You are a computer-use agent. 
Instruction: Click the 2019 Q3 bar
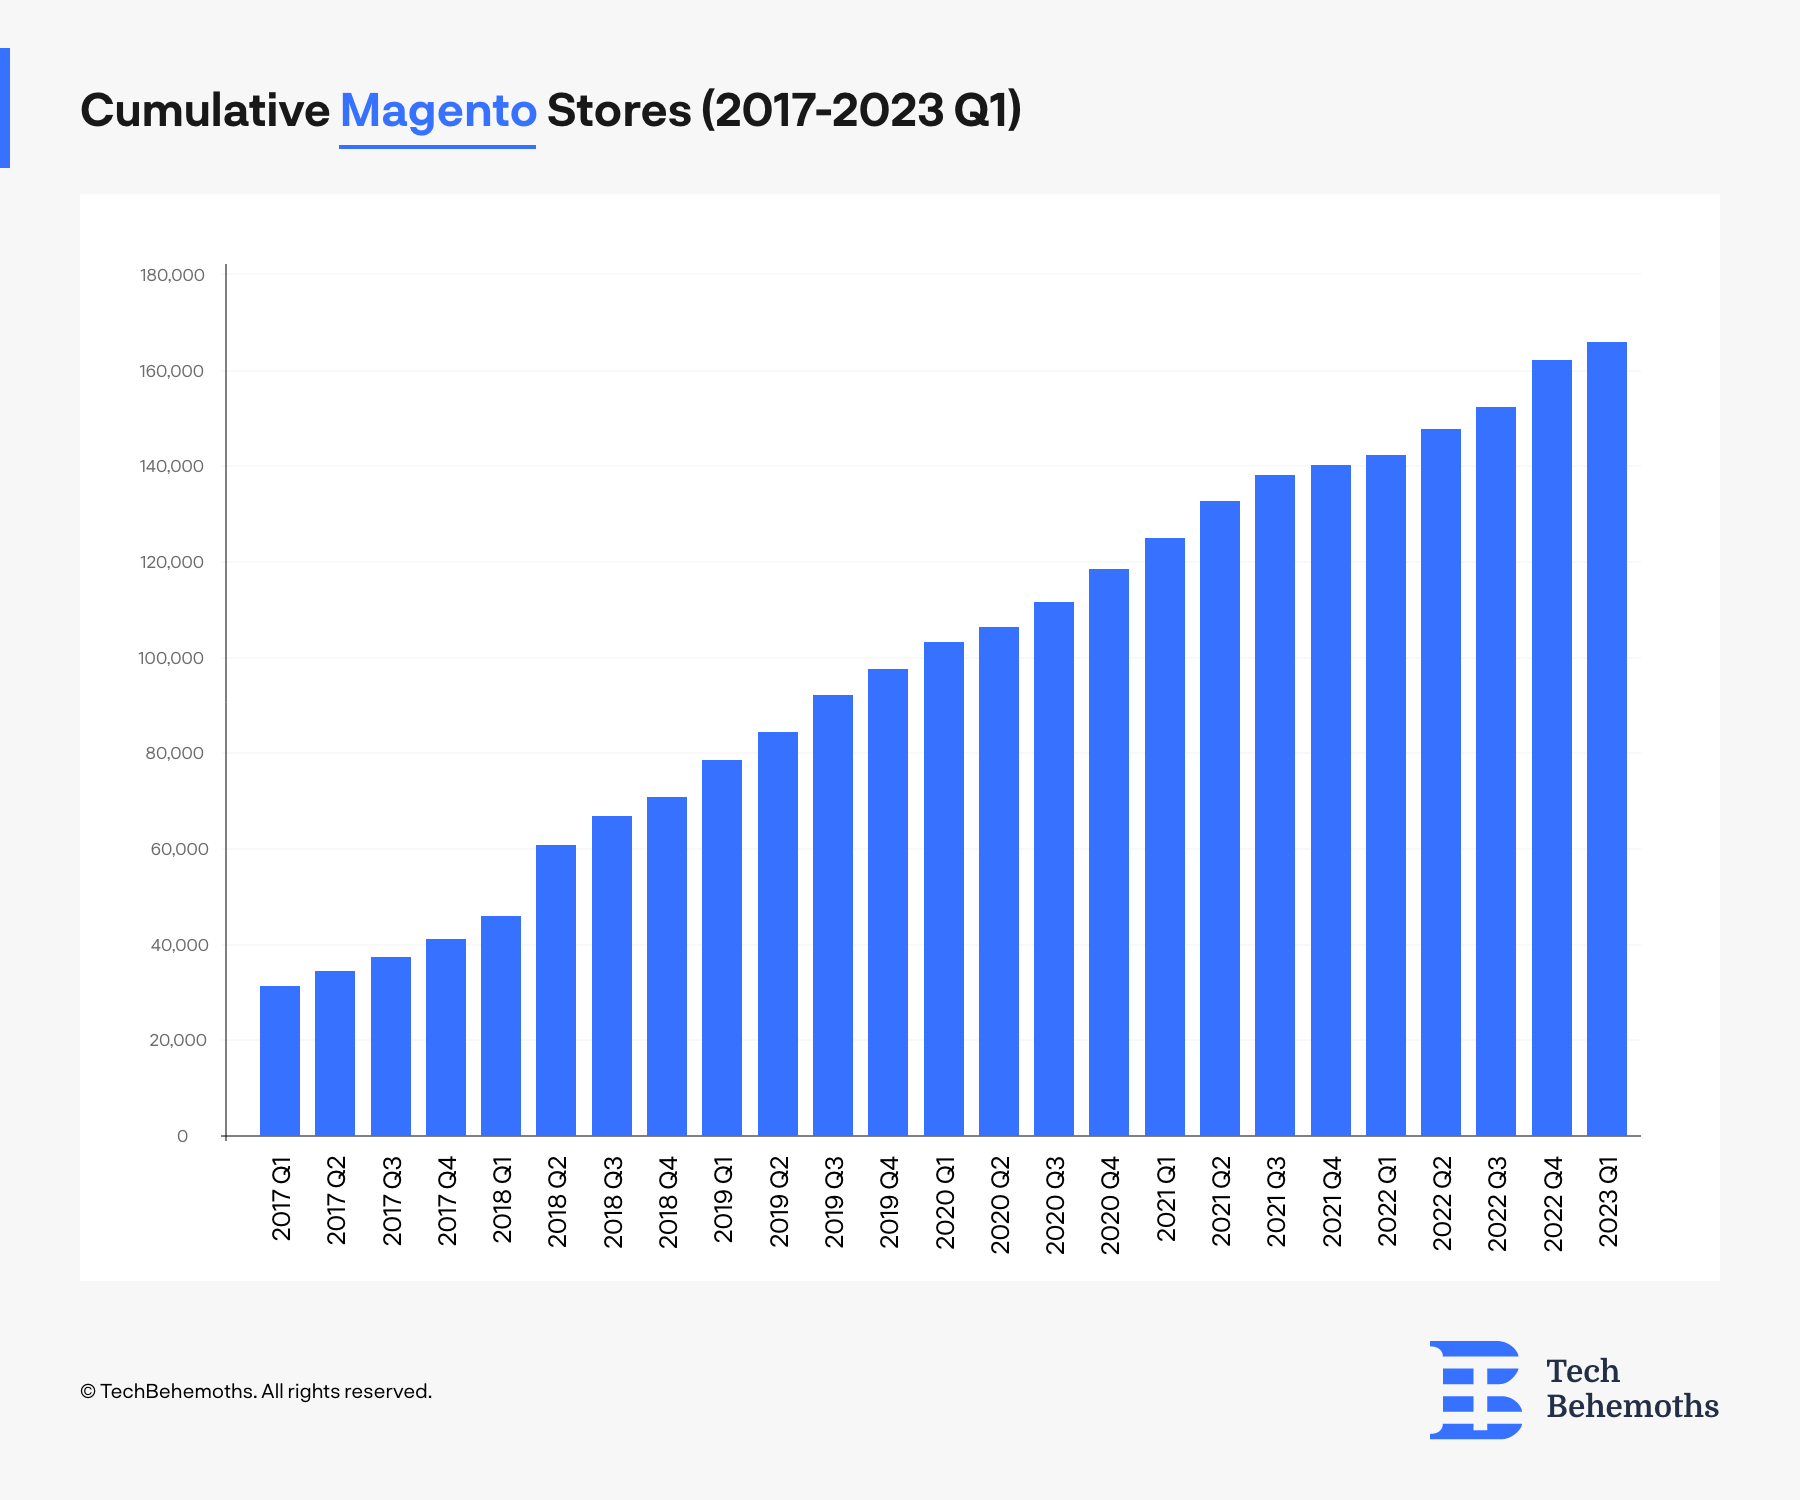point(833,916)
